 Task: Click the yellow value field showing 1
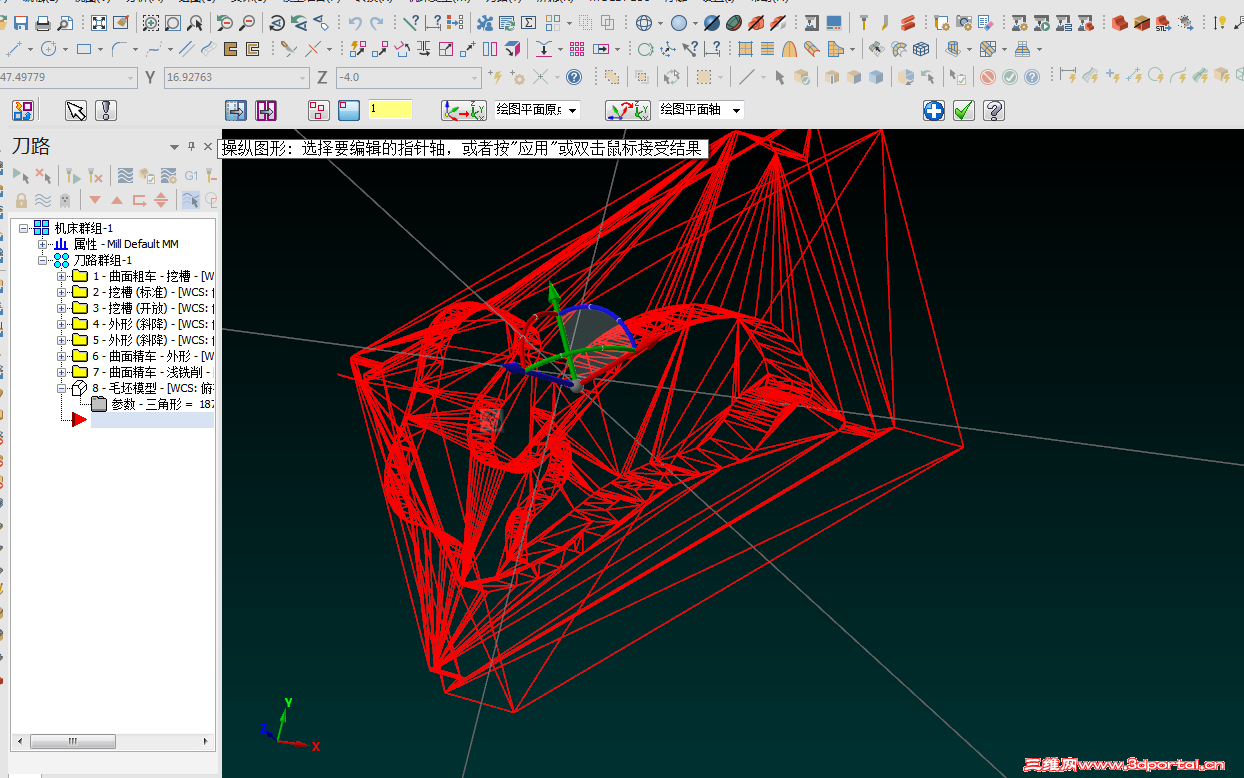(390, 109)
